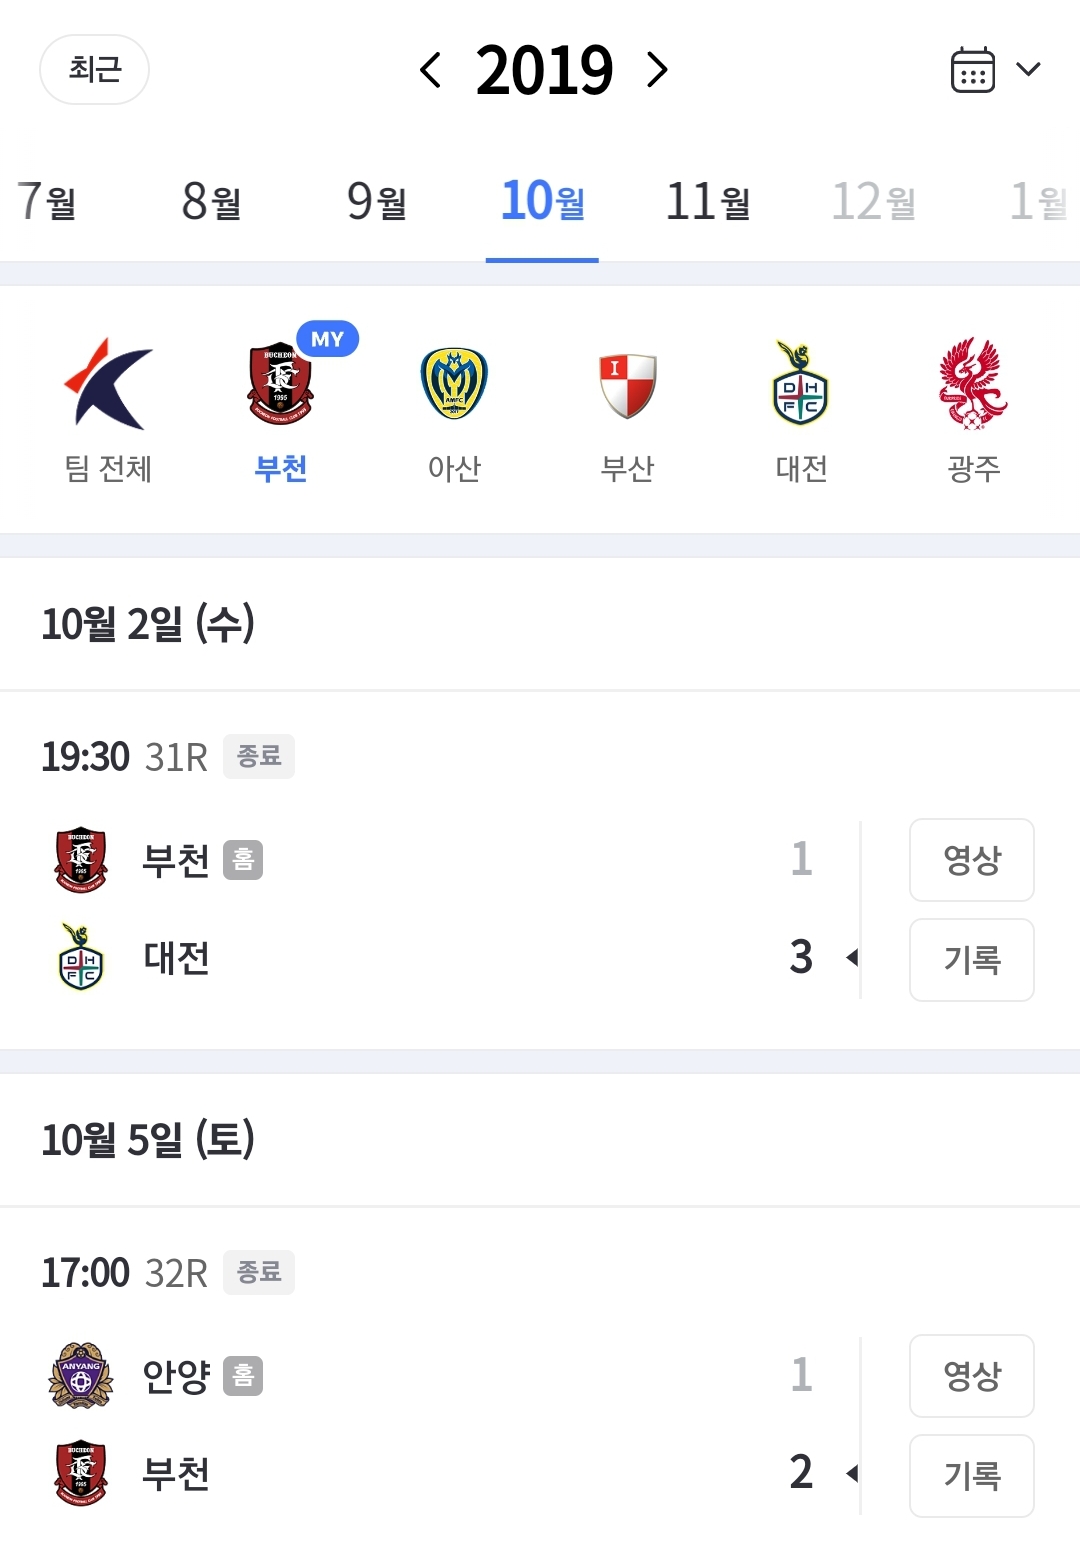The width and height of the screenshot is (1080, 1552).
Task: Open the Daejeon team row in 31R
Action: (x=176, y=958)
